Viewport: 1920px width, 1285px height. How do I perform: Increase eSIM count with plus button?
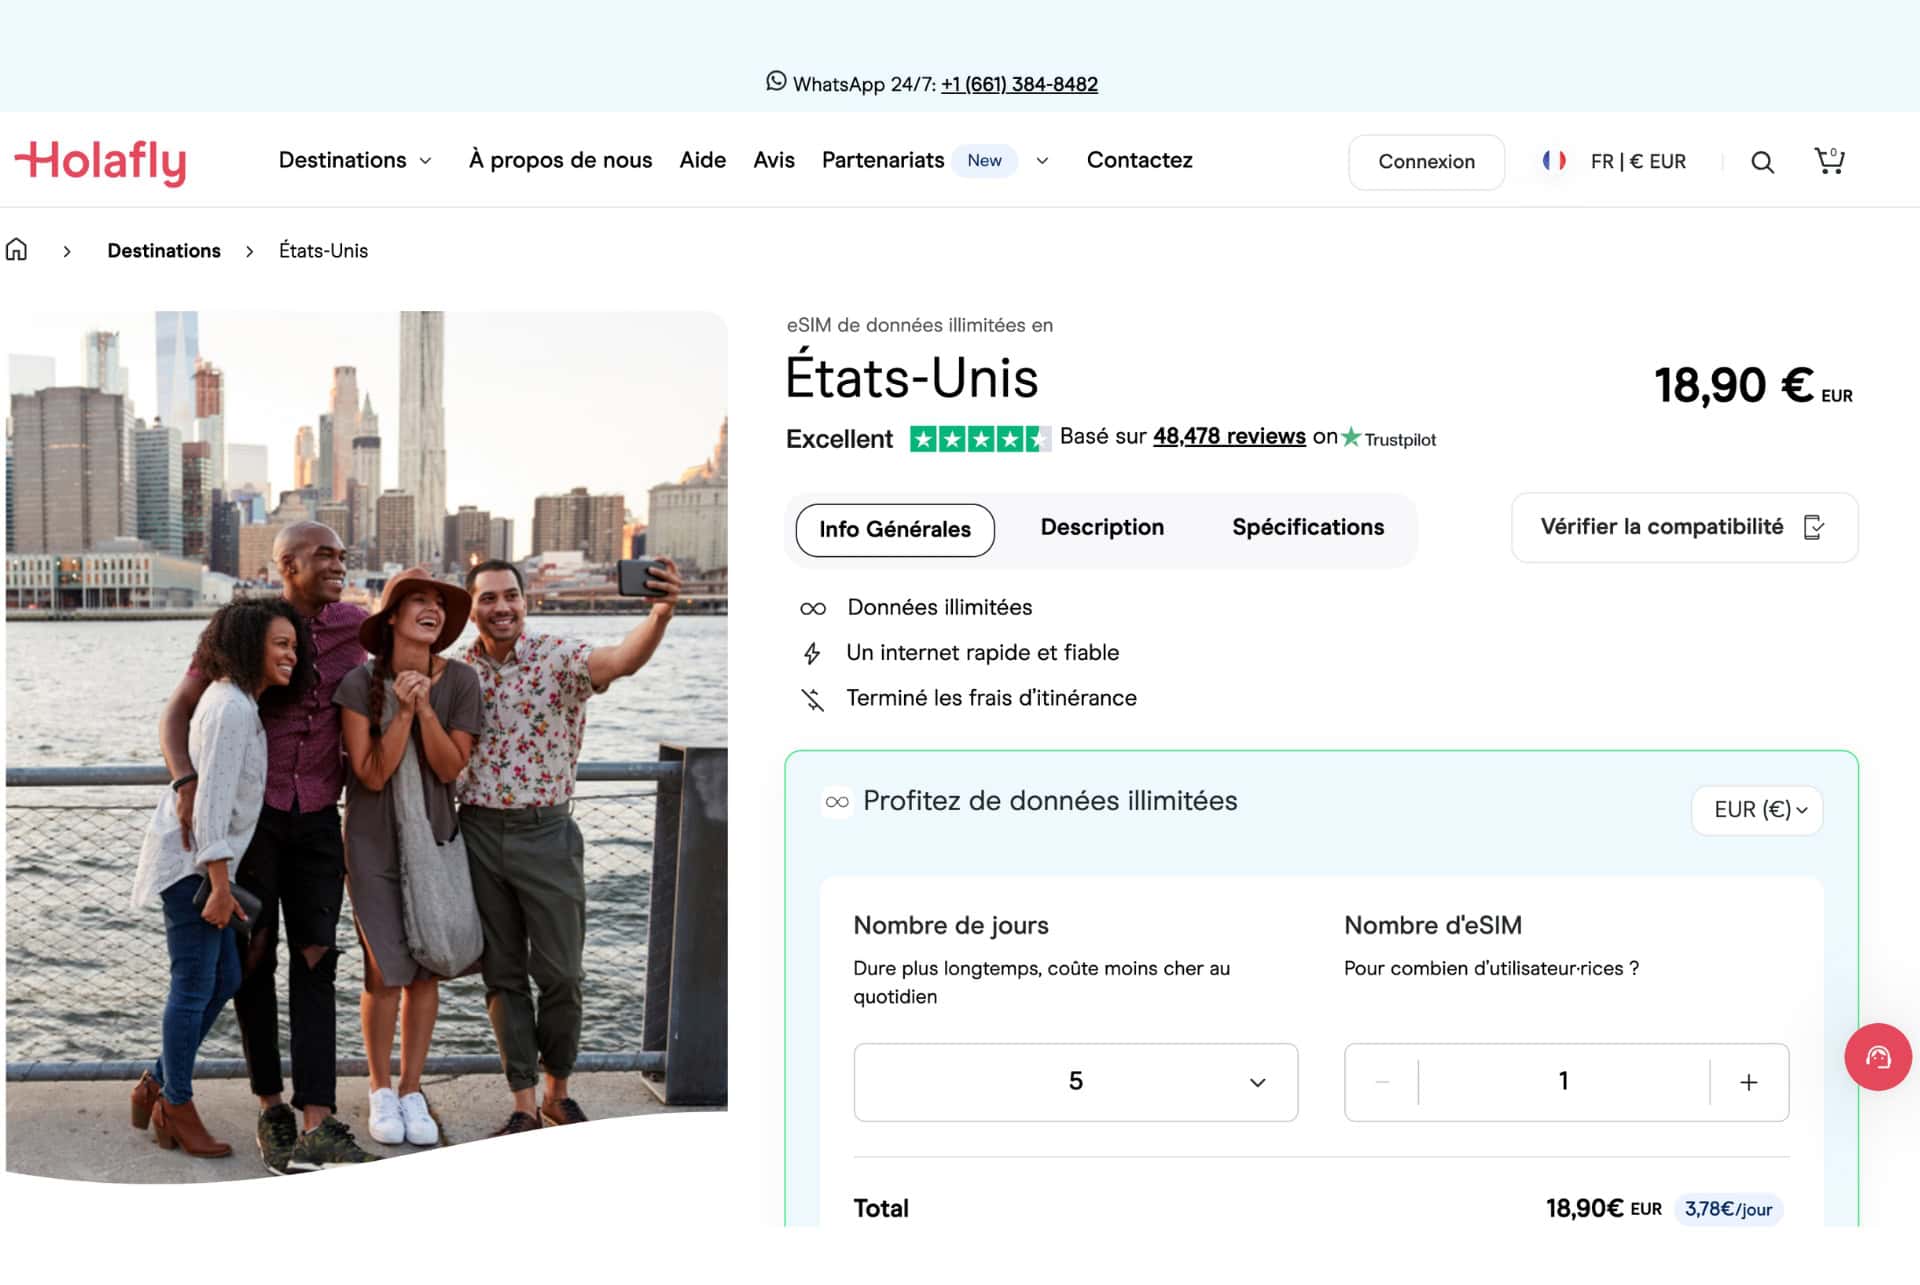1748,1082
